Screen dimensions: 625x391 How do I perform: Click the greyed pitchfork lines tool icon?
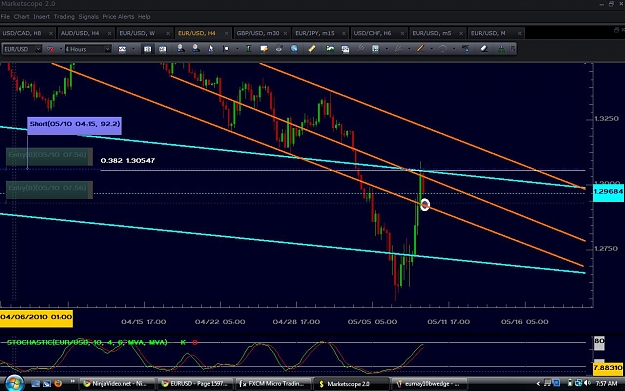pyautogui.click(x=398, y=49)
